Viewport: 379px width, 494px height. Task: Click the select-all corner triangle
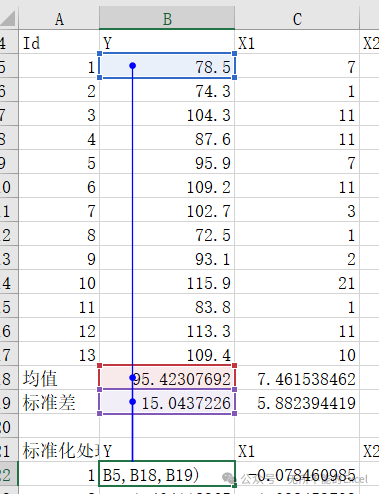[x=8, y=18]
